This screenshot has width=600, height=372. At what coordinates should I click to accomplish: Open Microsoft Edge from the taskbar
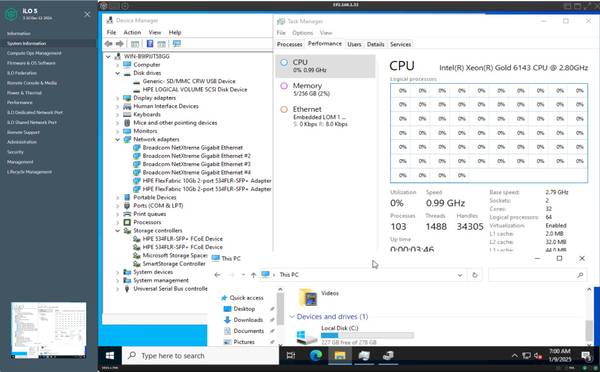316,356
